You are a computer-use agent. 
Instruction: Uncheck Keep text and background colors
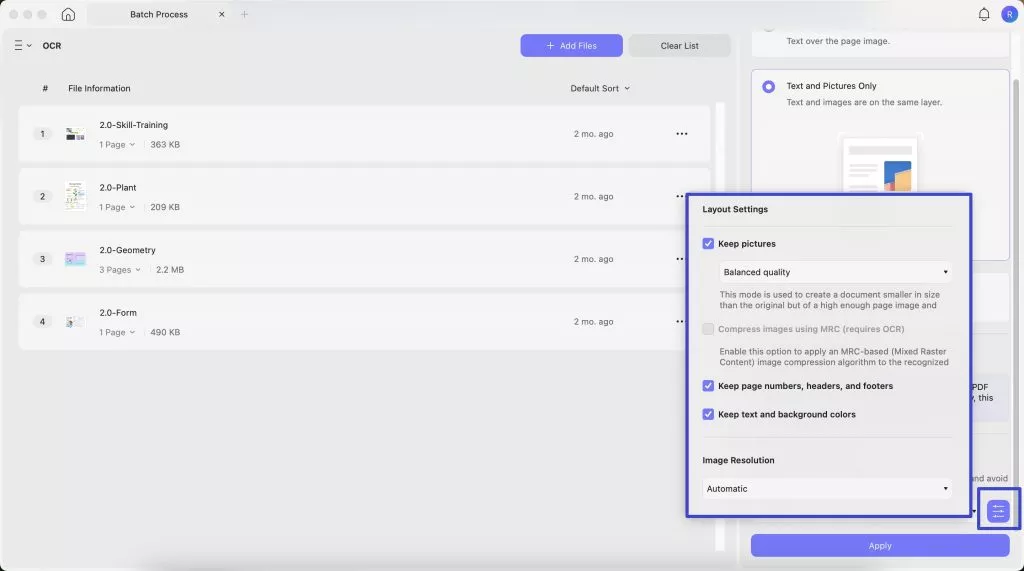[x=708, y=414]
